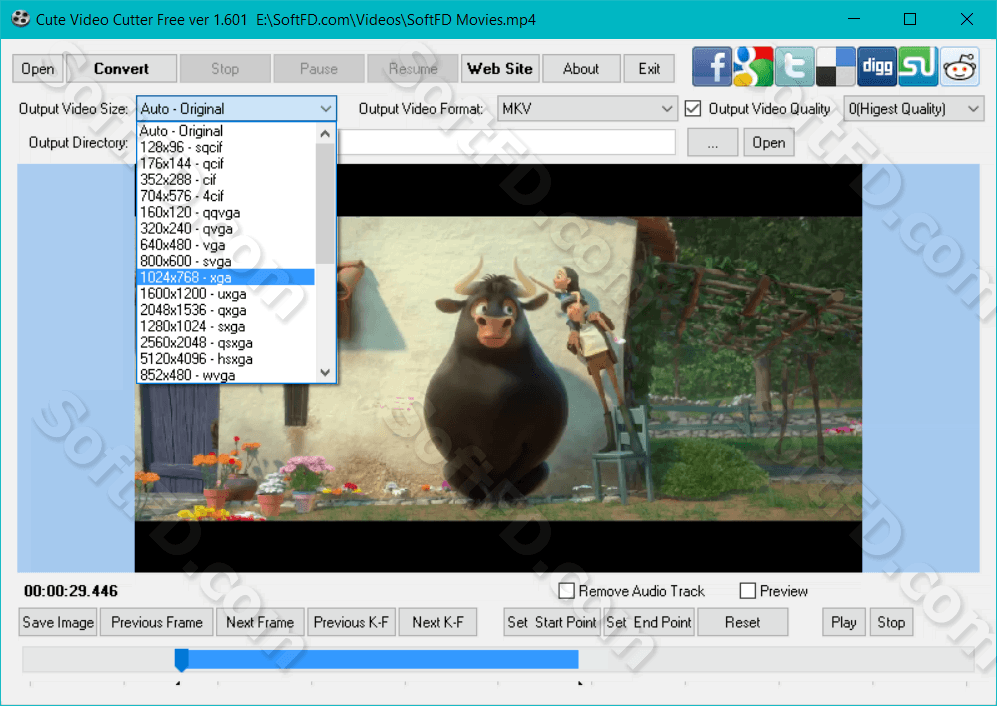997x706 pixels.
Task: Select 640x480 - vga size
Action: (x=226, y=245)
